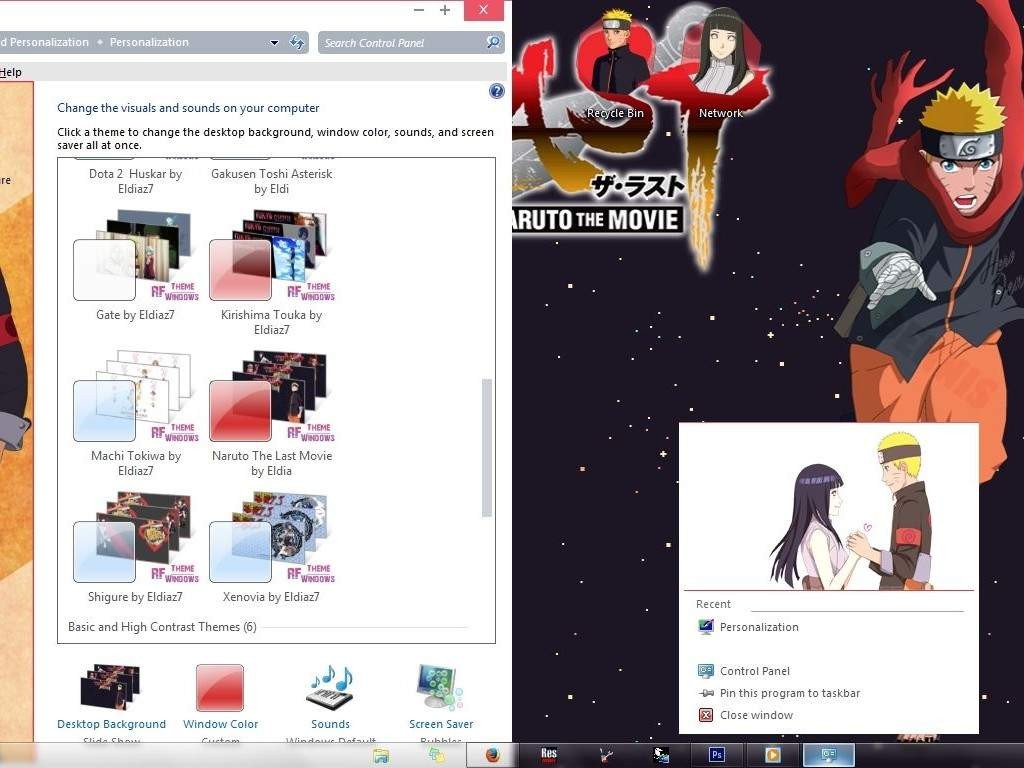The height and width of the screenshot is (768, 1024).
Task: Open Personalization from the Recent list
Action: coord(759,626)
